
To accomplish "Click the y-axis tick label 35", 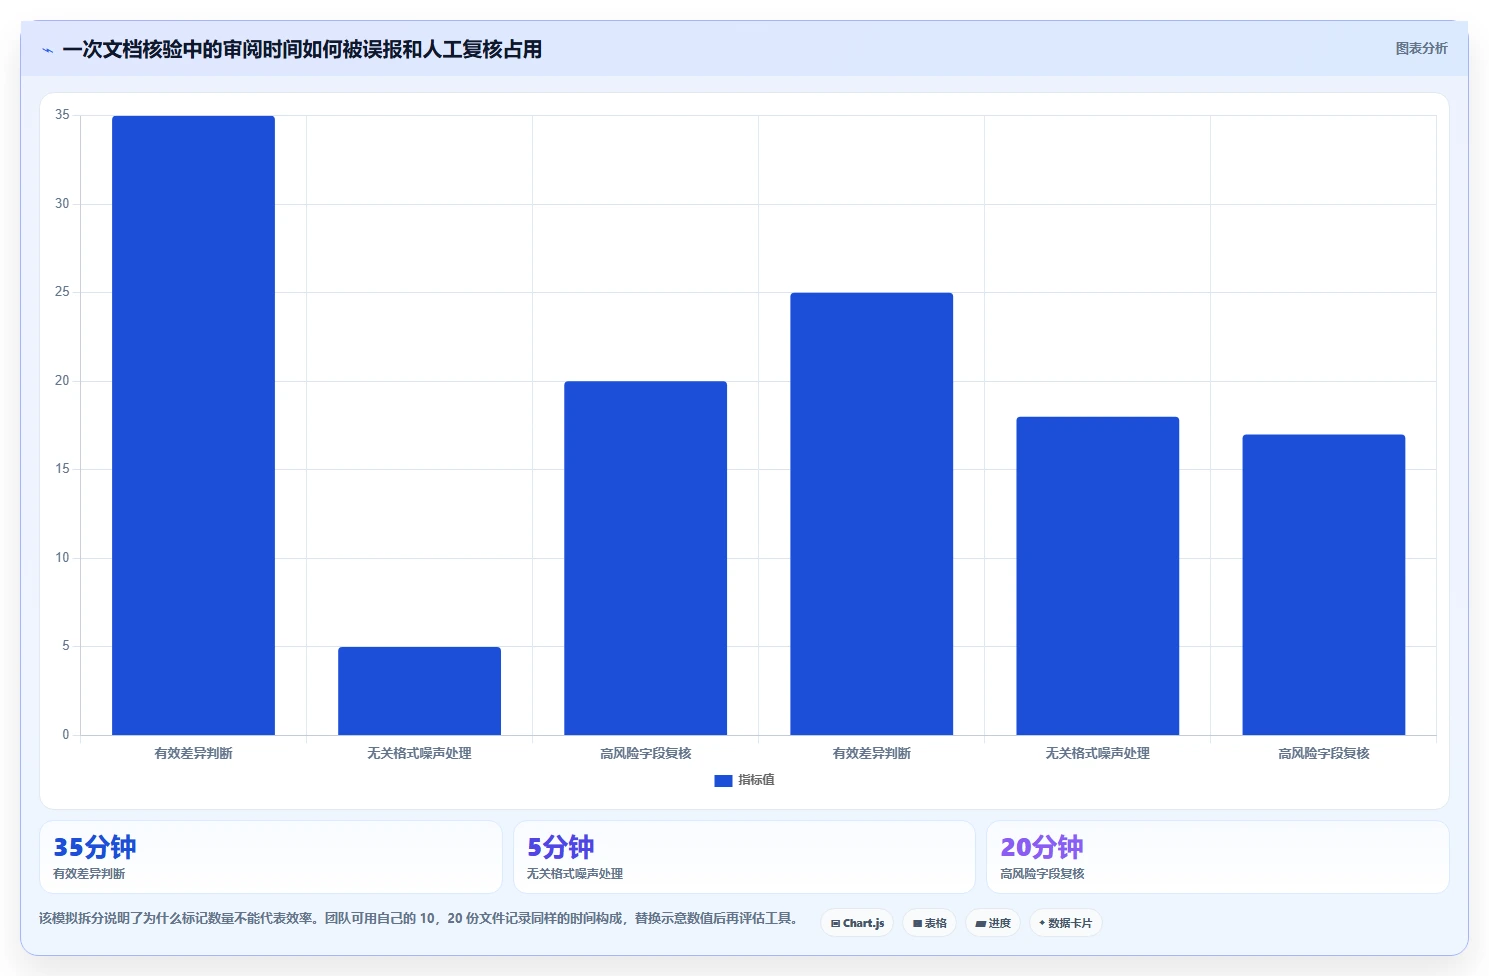I will [x=62, y=115].
